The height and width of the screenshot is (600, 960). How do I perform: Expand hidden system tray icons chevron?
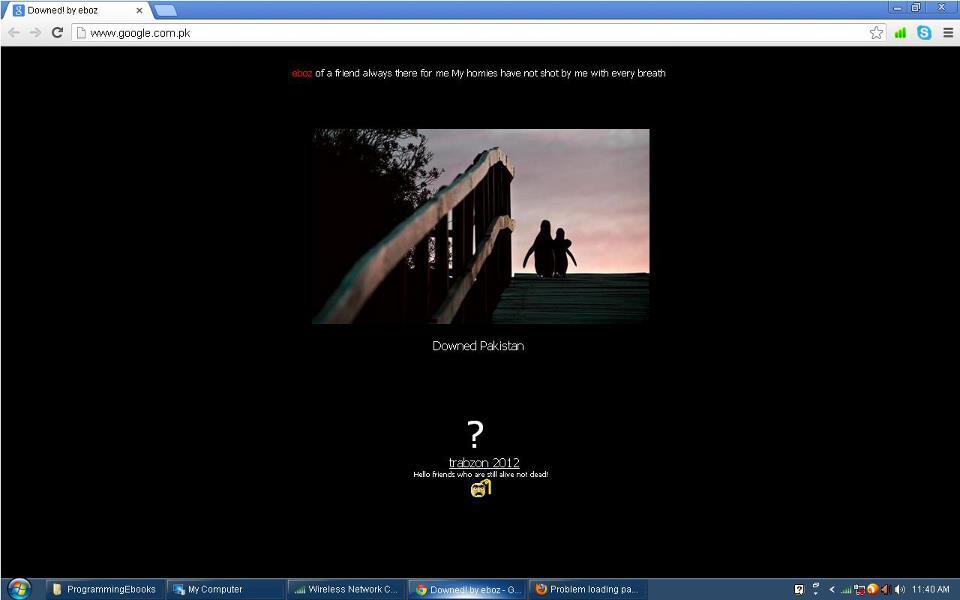832,590
